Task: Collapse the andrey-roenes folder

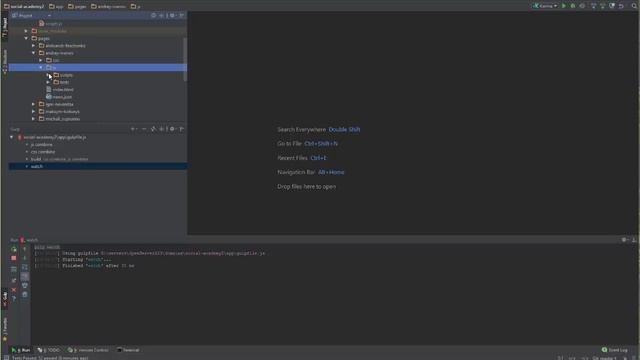Action: click(x=34, y=53)
